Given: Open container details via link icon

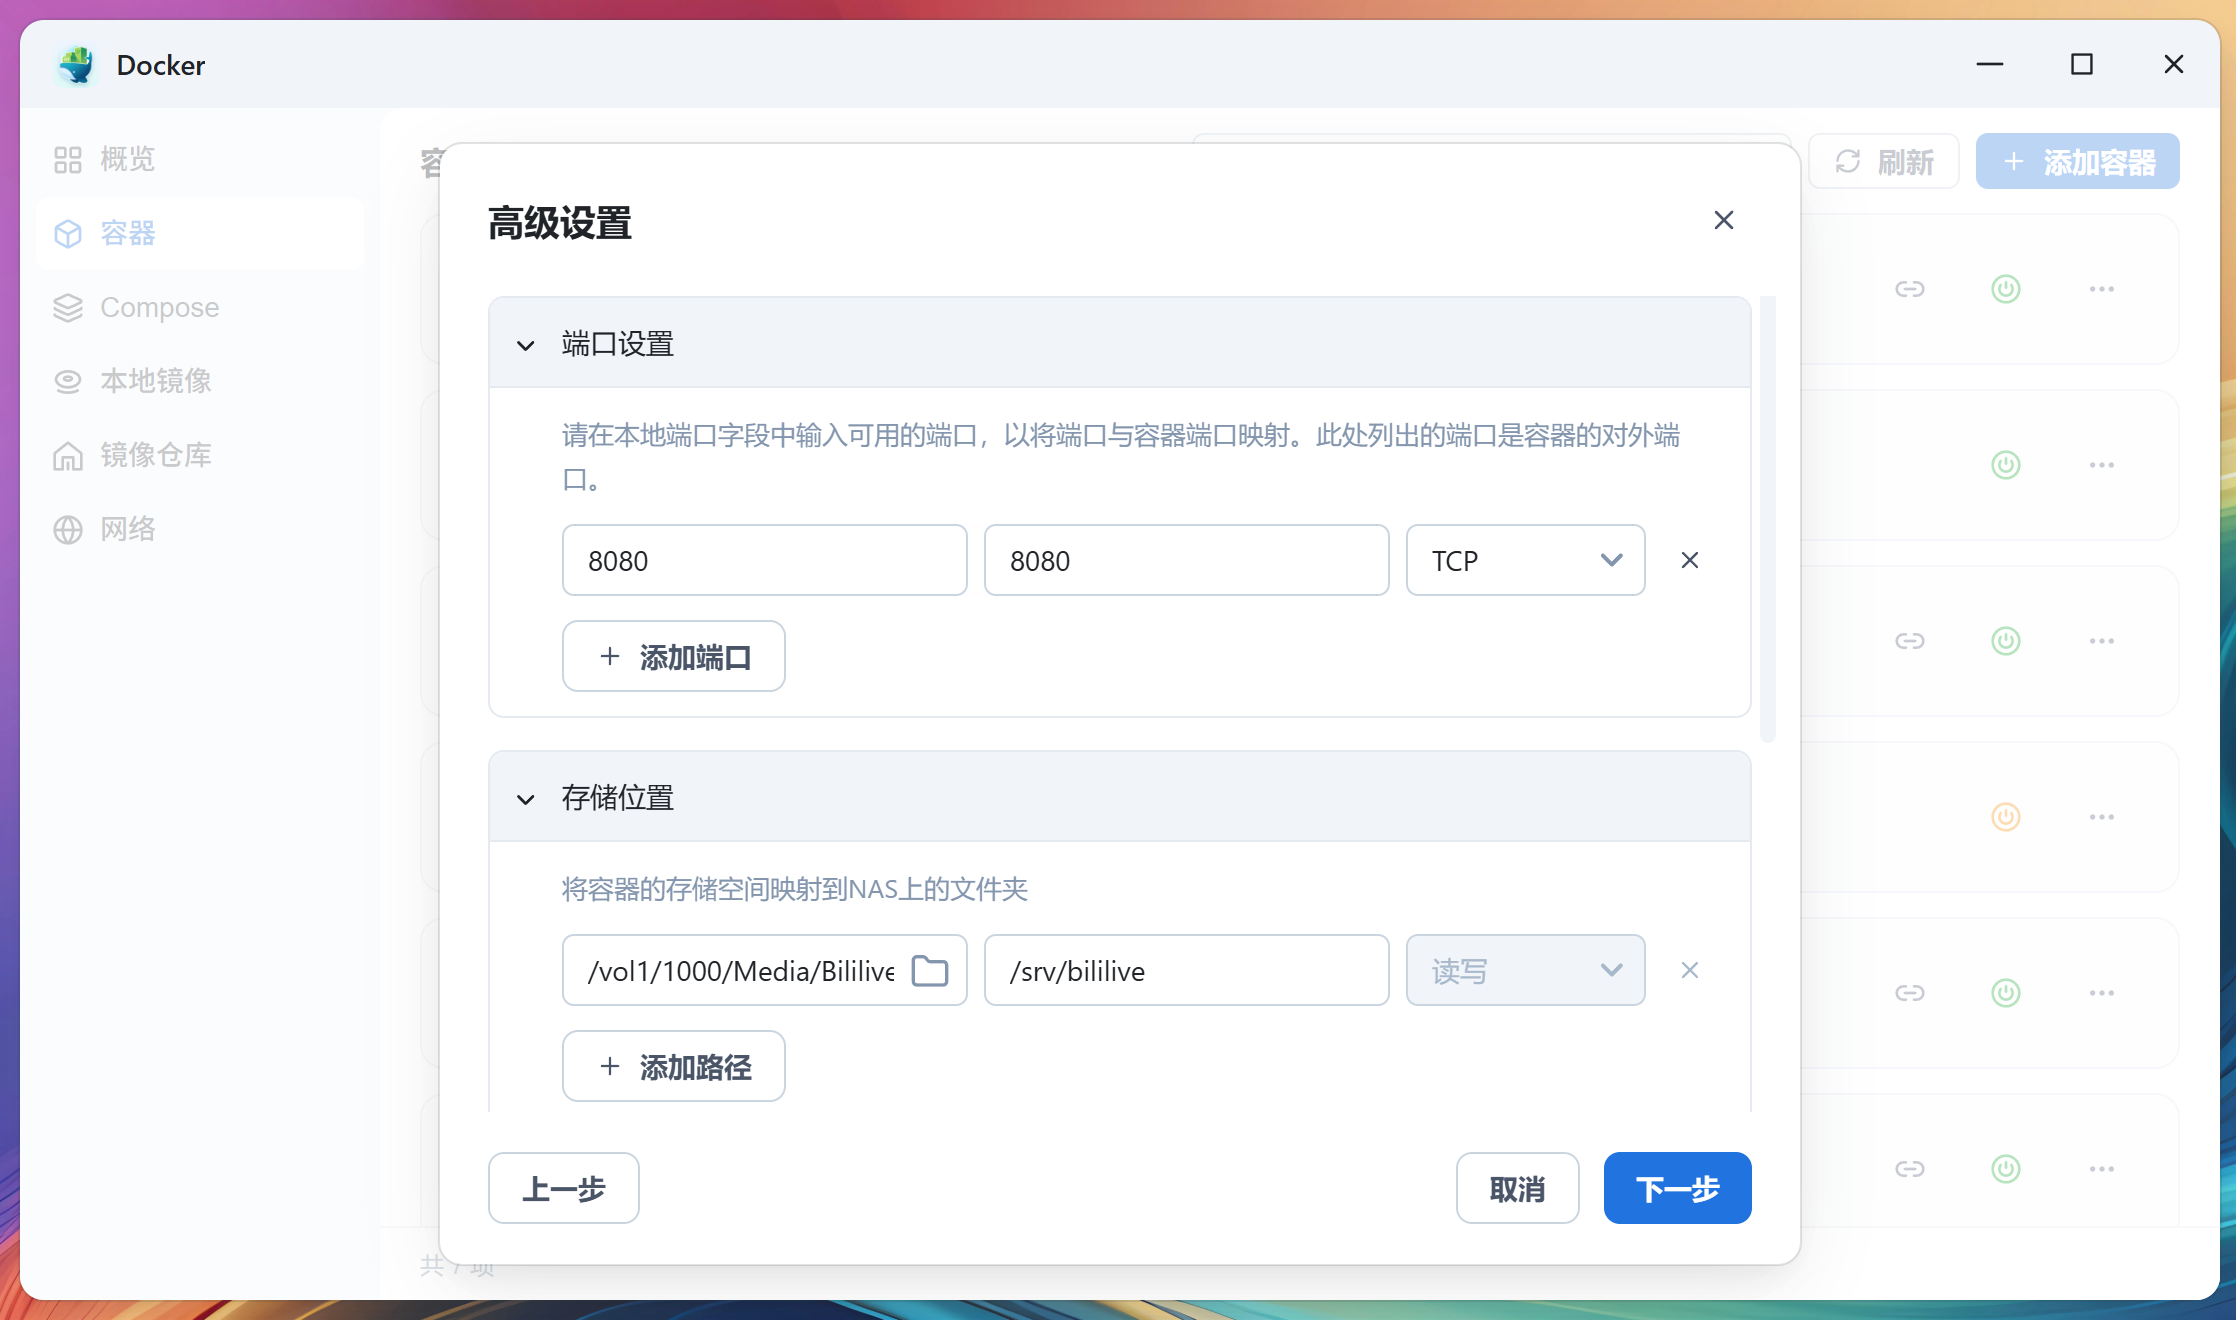Looking at the screenshot, I should tap(1909, 289).
